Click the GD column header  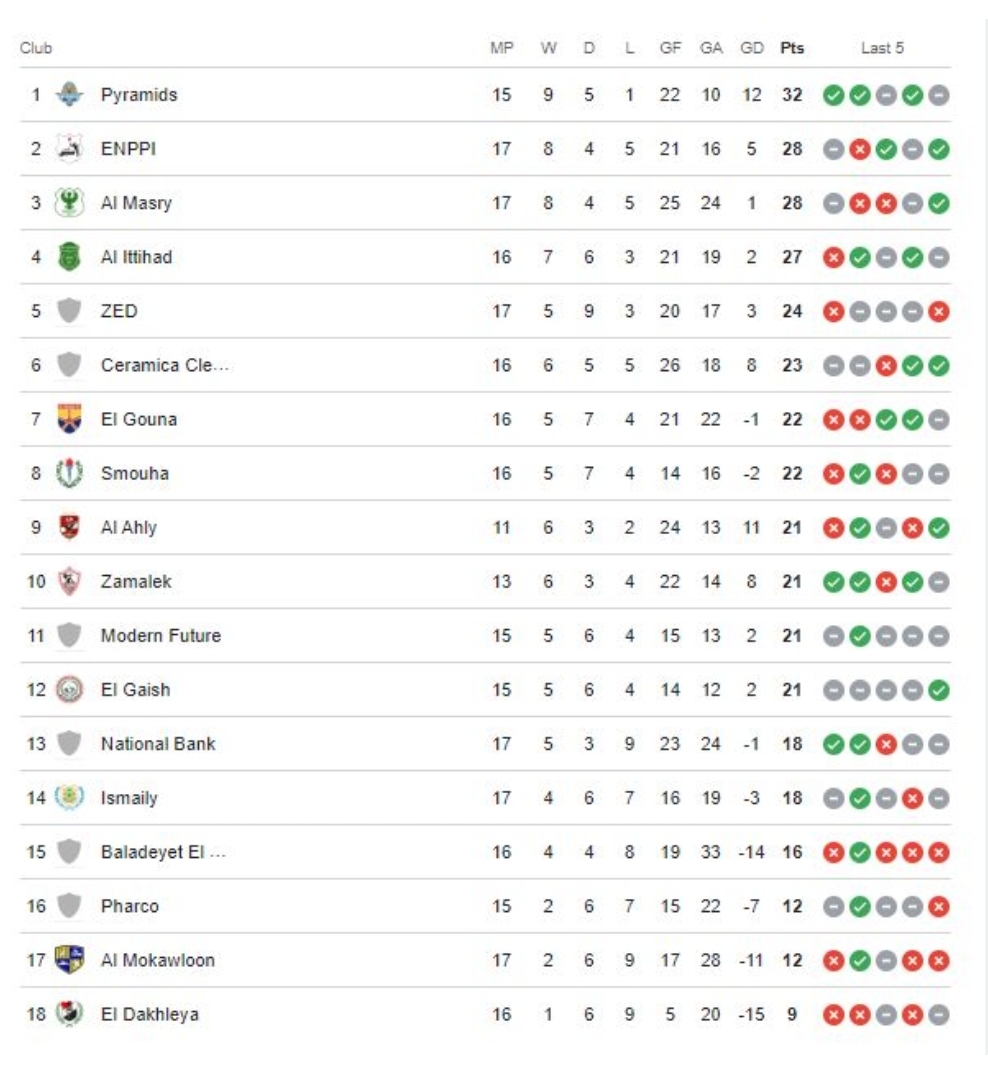click(x=752, y=48)
